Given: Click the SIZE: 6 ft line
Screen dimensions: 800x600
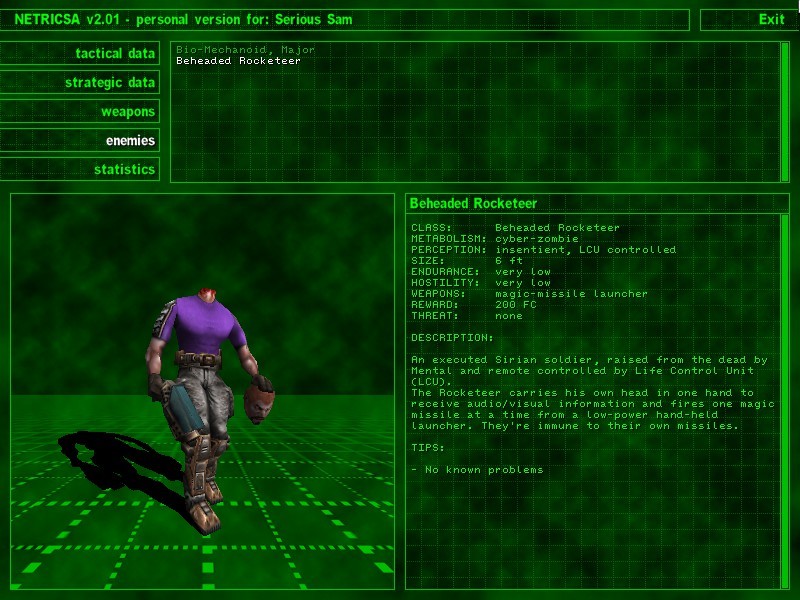Looking at the screenshot, I should 467,261.
